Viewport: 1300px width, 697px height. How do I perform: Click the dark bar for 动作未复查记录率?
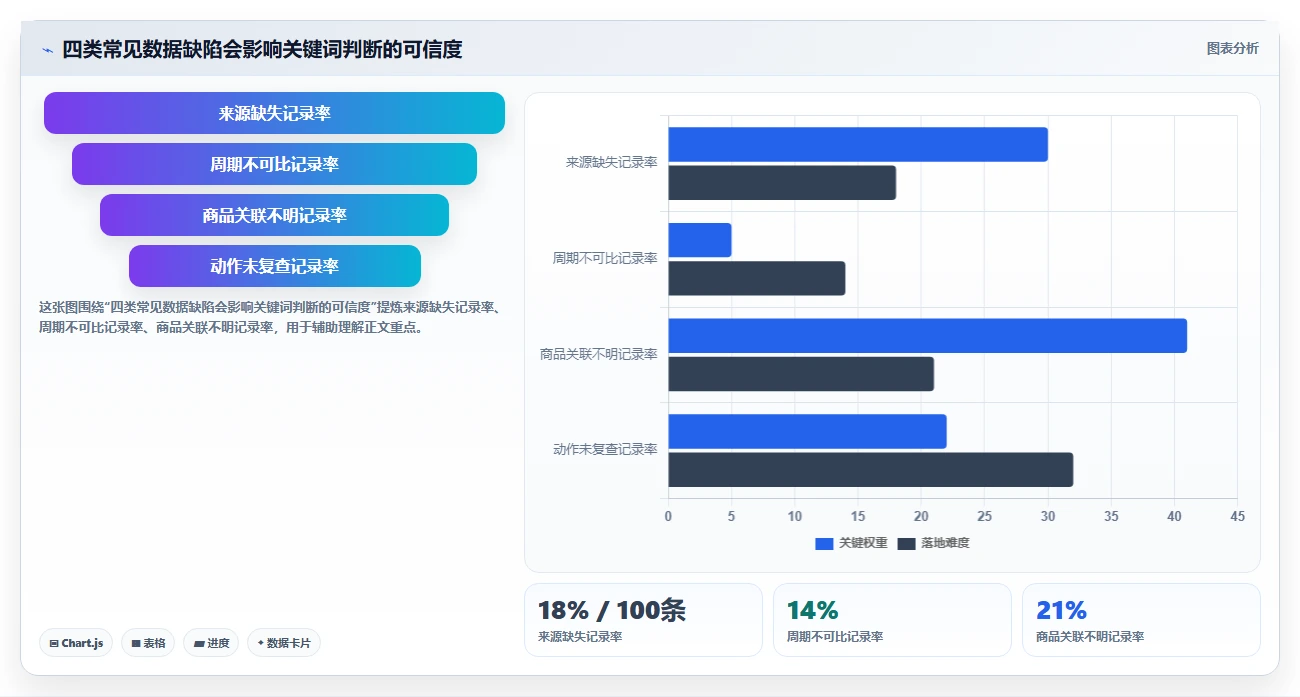coord(871,470)
